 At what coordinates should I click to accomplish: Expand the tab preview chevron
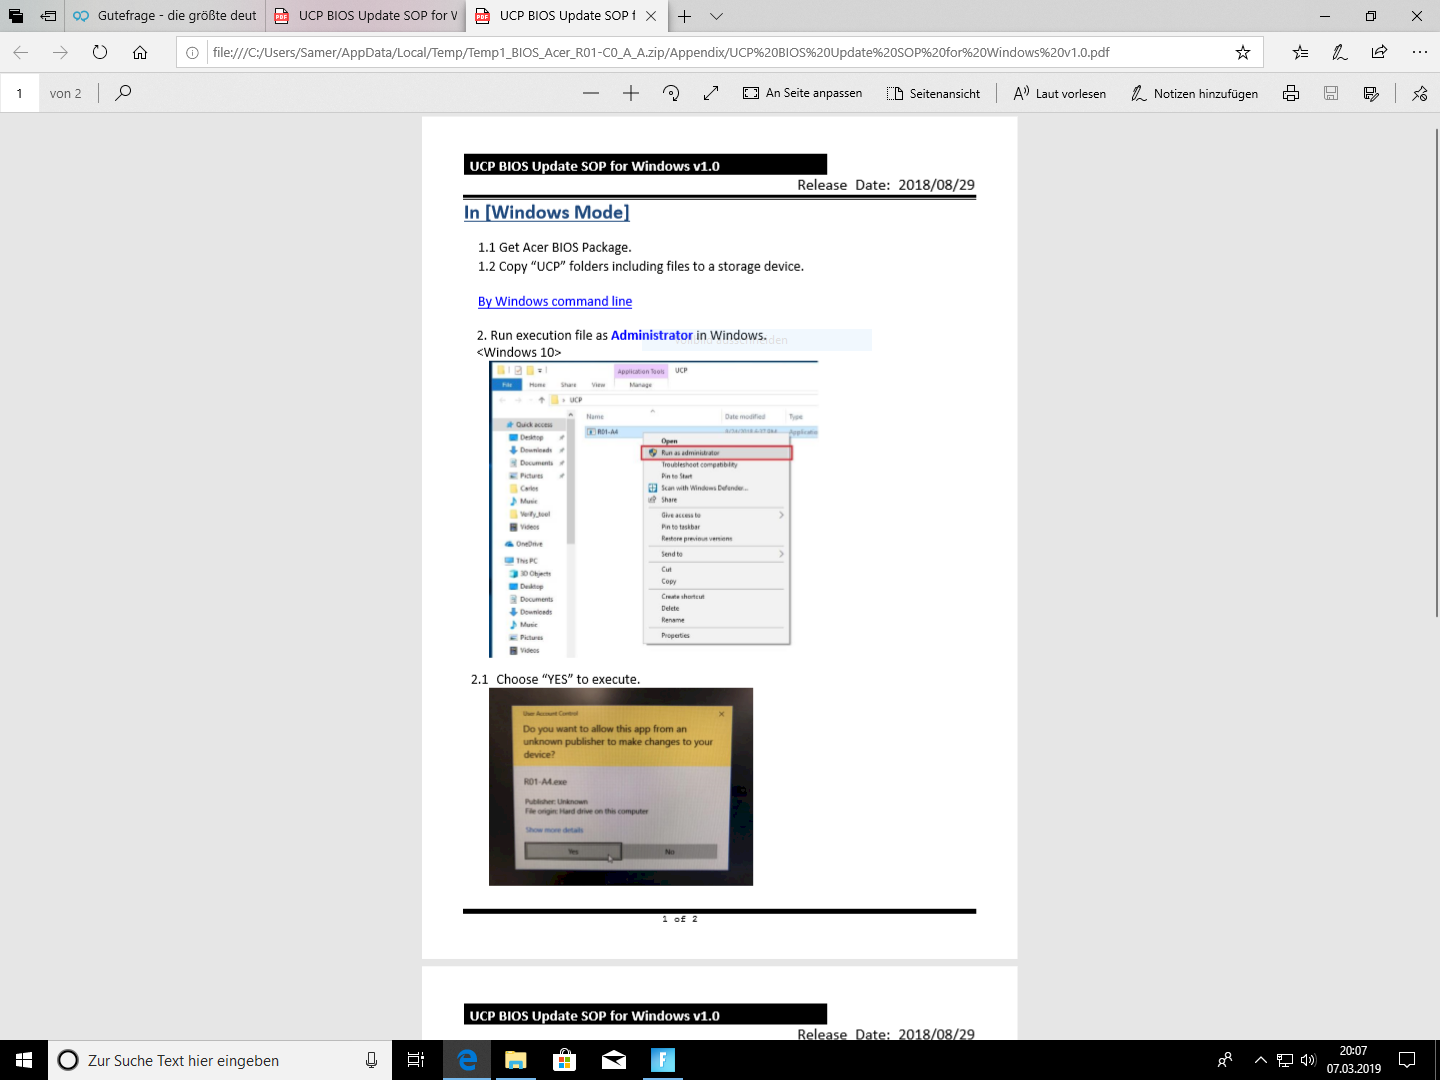point(716,16)
